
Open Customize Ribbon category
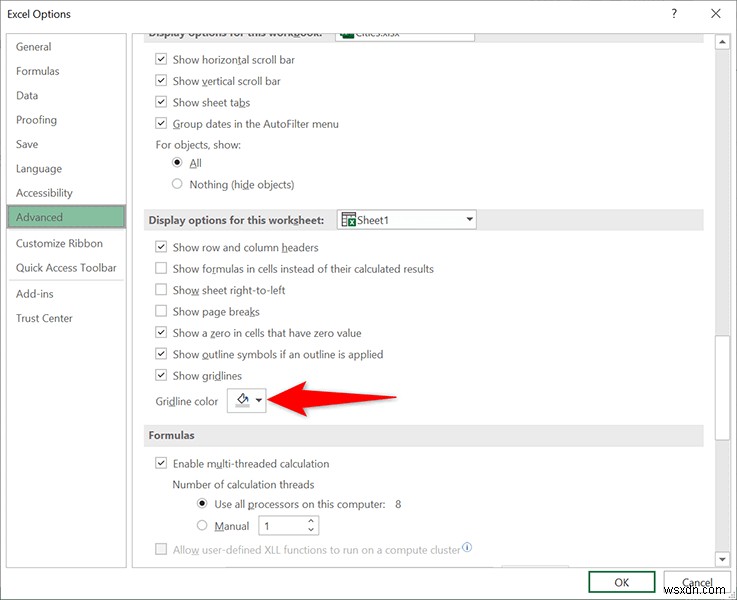(x=66, y=243)
